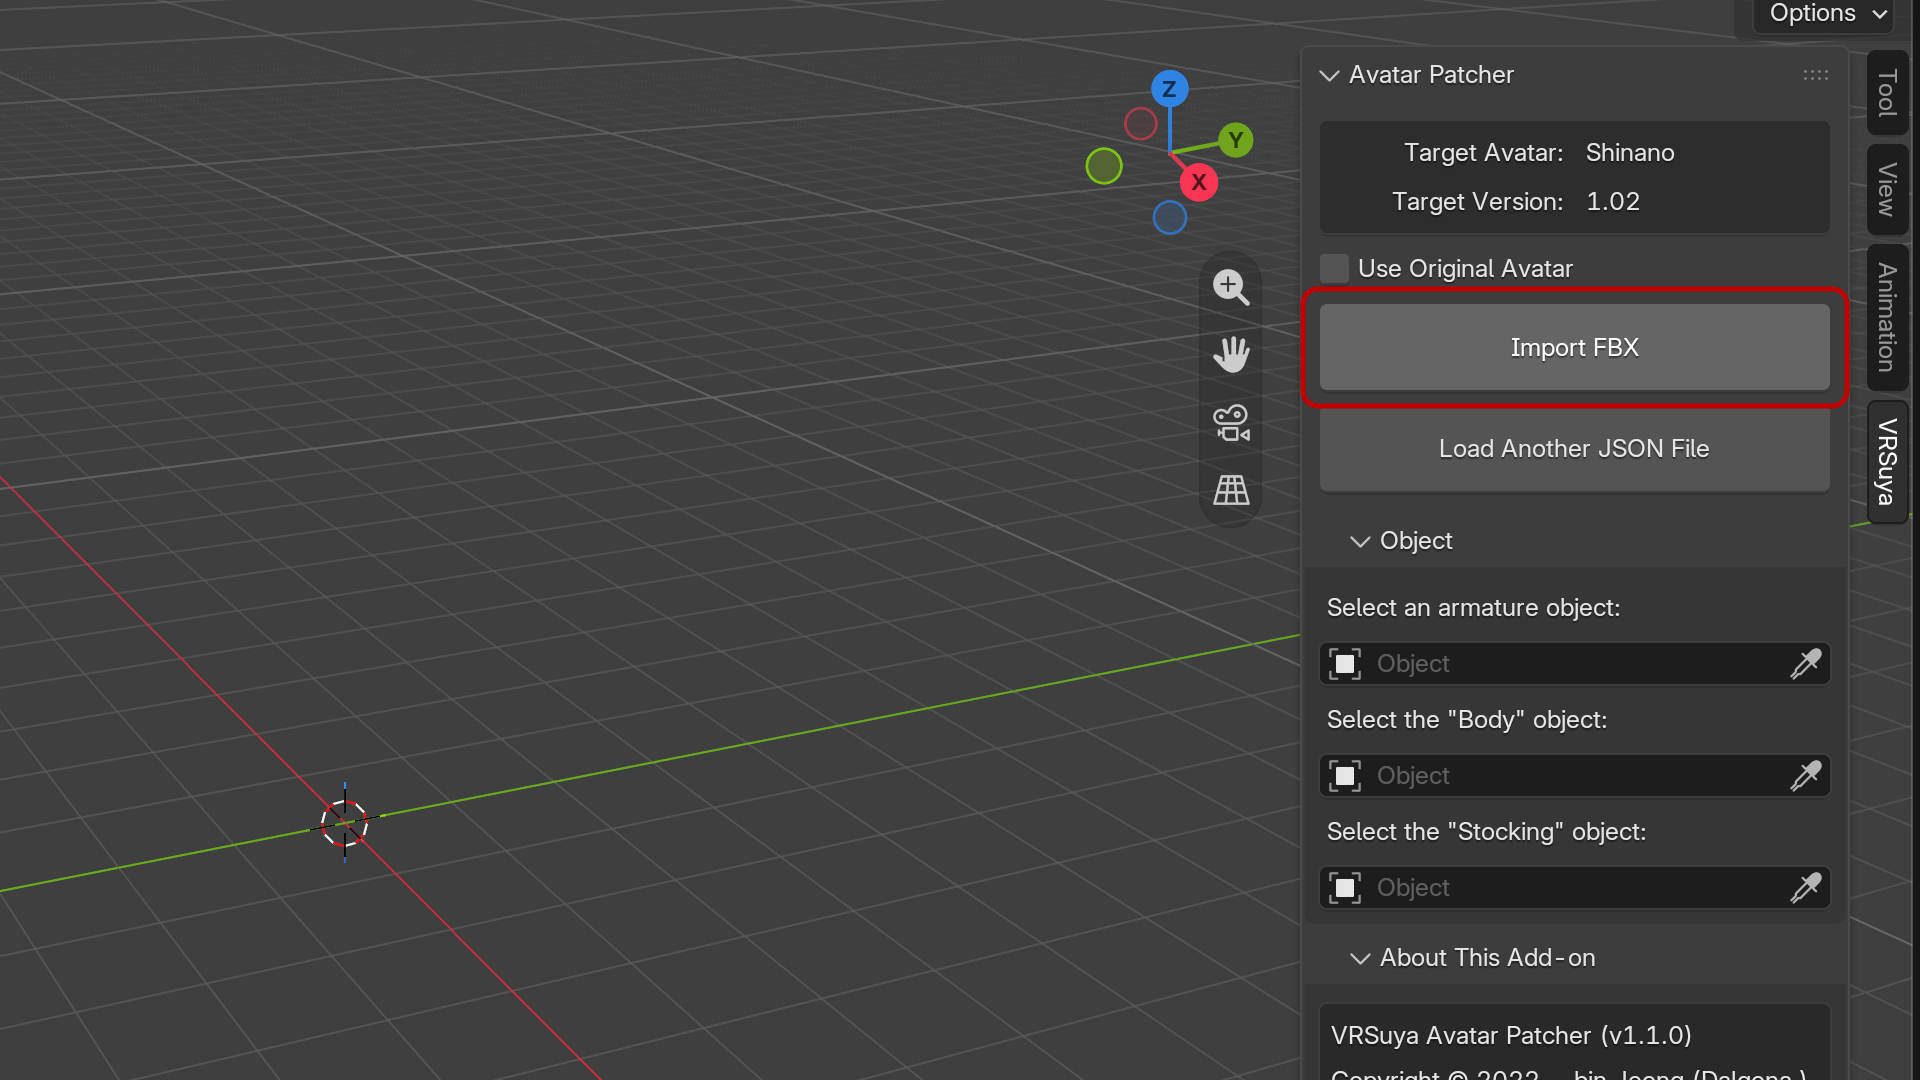Open the "Stocking" object selector field
The height and width of the screenshot is (1080, 1920).
[1575, 888]
